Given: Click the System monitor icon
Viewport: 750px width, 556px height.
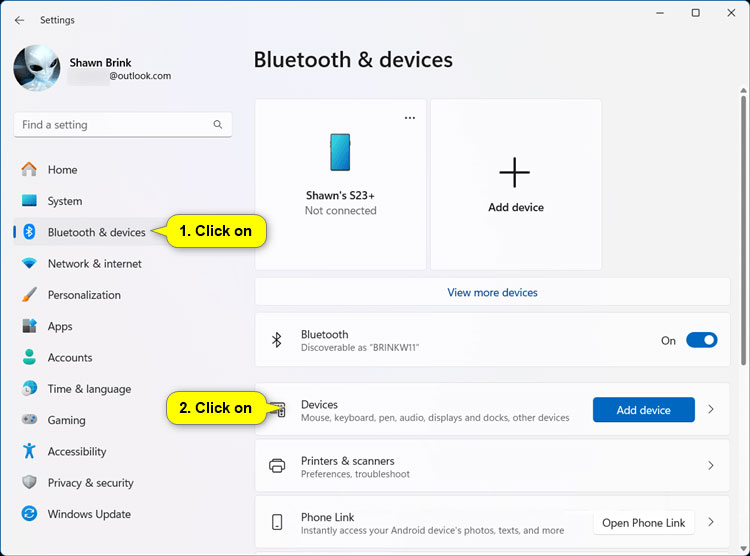Looking at the screenshot, I should [x=29, y=200].
